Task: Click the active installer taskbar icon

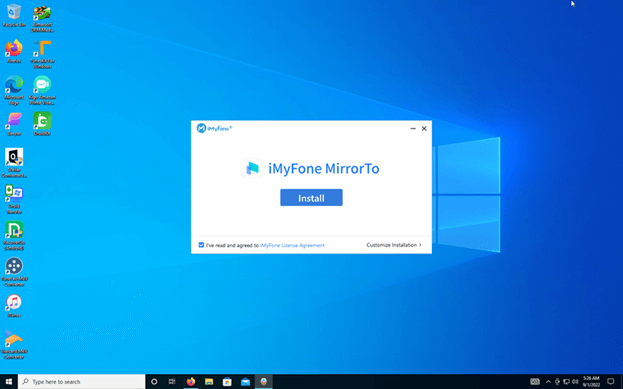Action: tap(263, 381)
